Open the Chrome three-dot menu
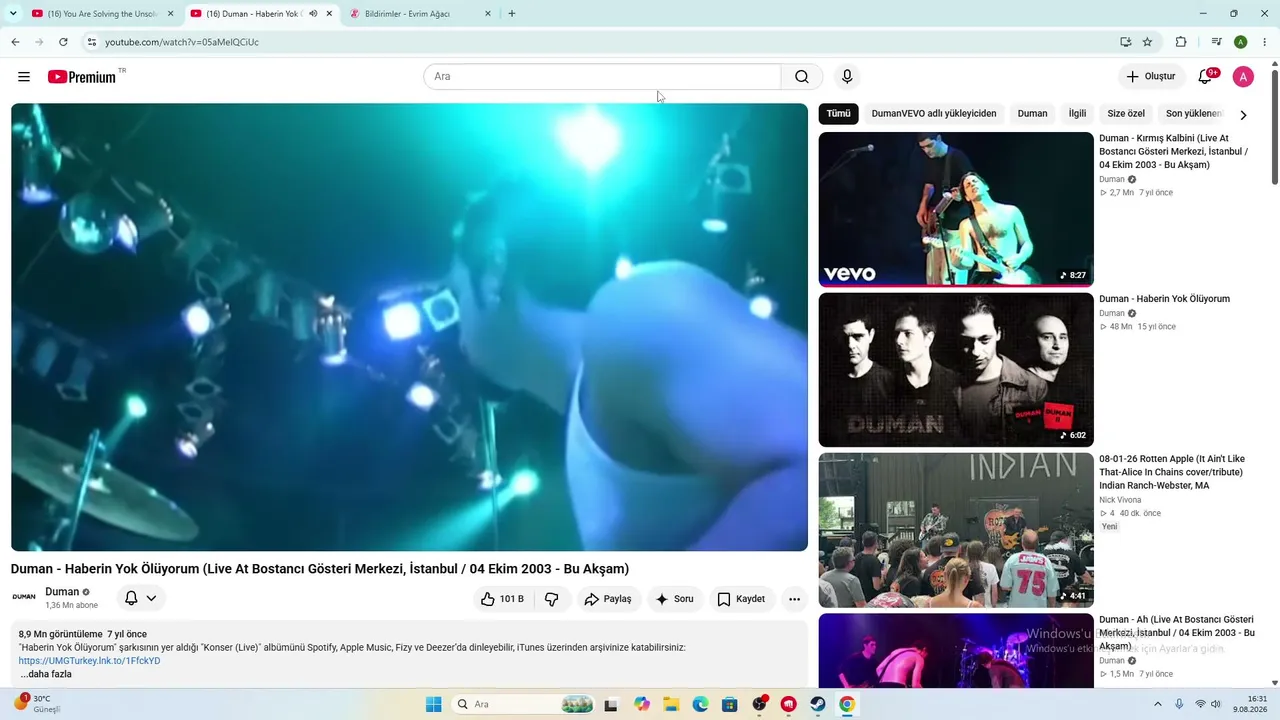This screenshot has width=1280, height=720. [1265, 42]
